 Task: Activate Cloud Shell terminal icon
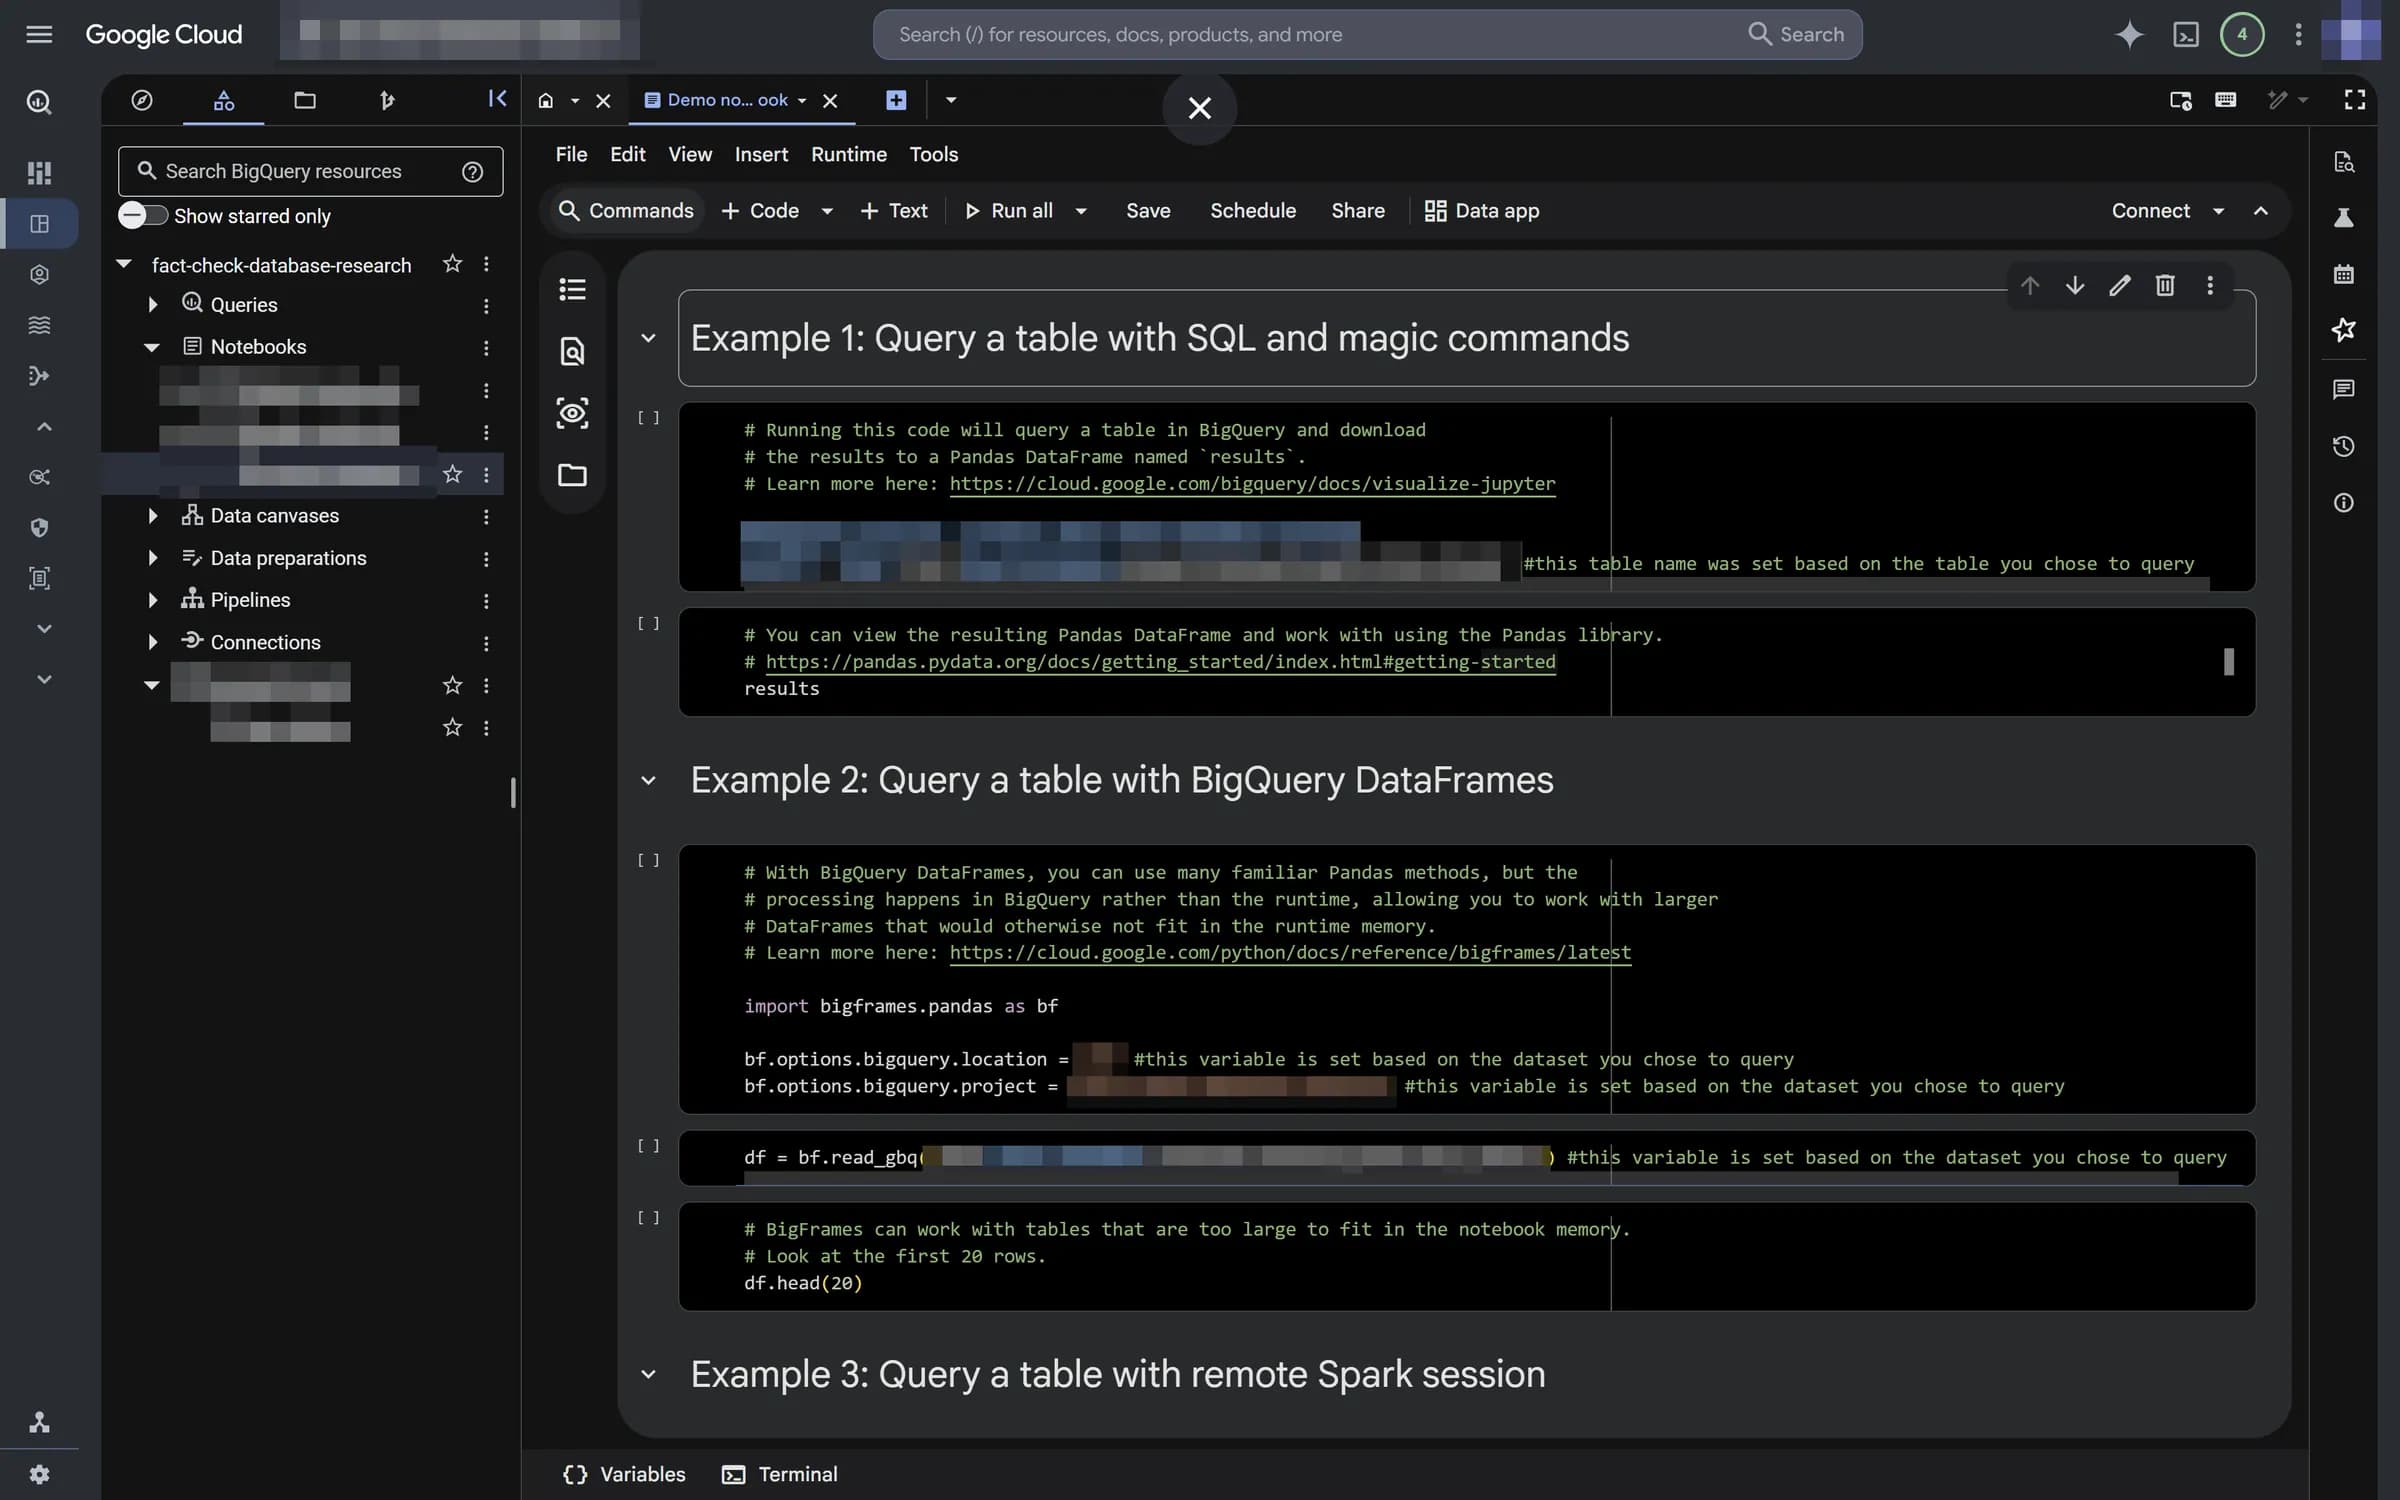2186,35
